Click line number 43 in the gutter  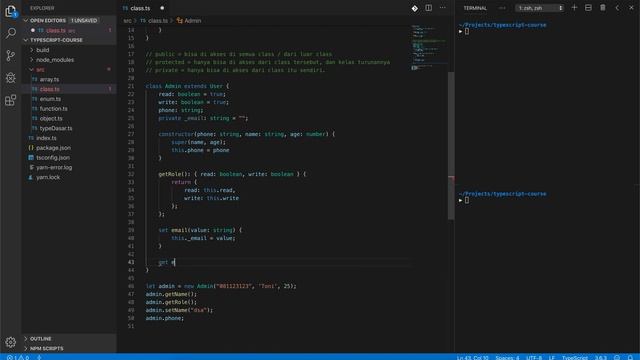(x=131, y=262)
